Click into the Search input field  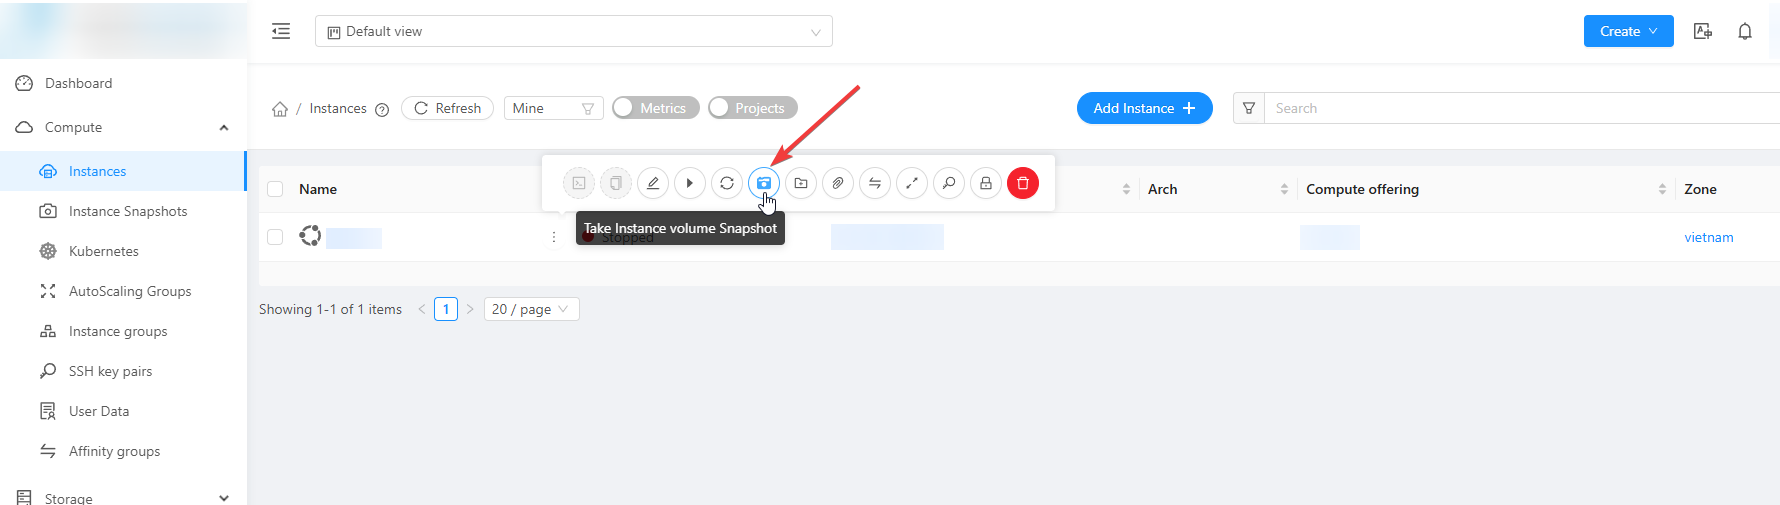(x=1520, y=108)
